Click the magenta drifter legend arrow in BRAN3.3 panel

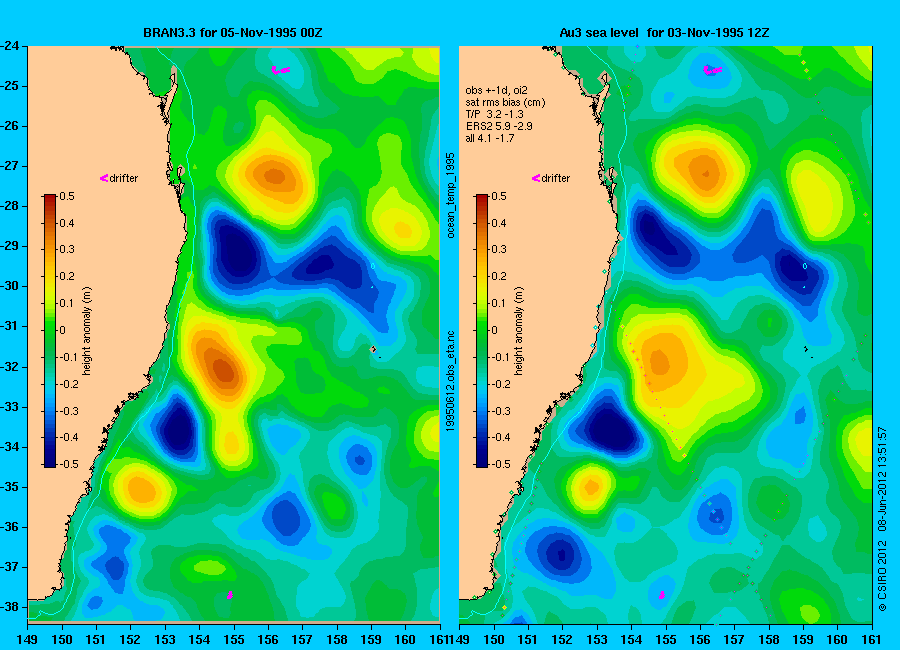[104, 178]
